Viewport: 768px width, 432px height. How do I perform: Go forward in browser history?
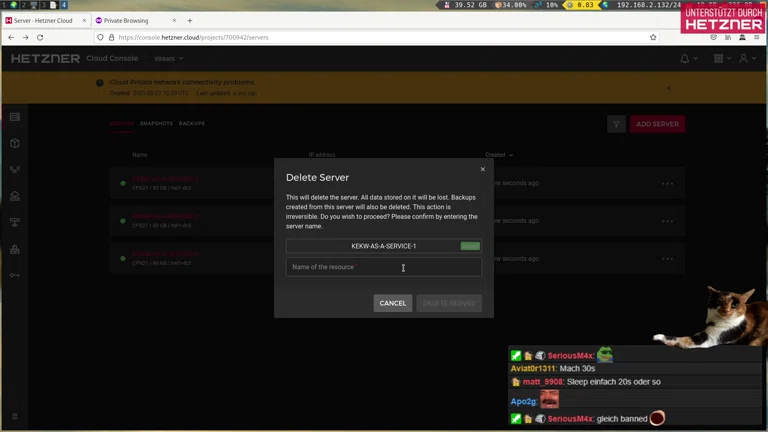point(25,37)
